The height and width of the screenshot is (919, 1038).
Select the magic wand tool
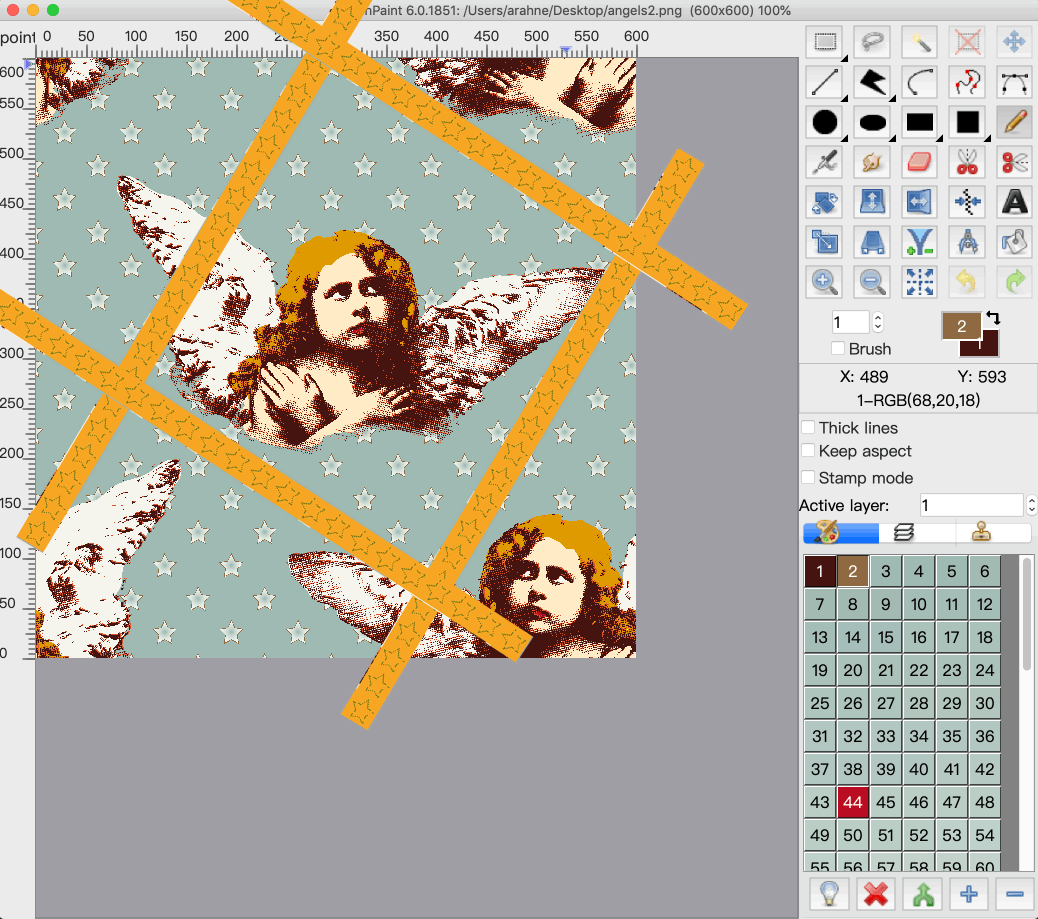click(920, 42)
